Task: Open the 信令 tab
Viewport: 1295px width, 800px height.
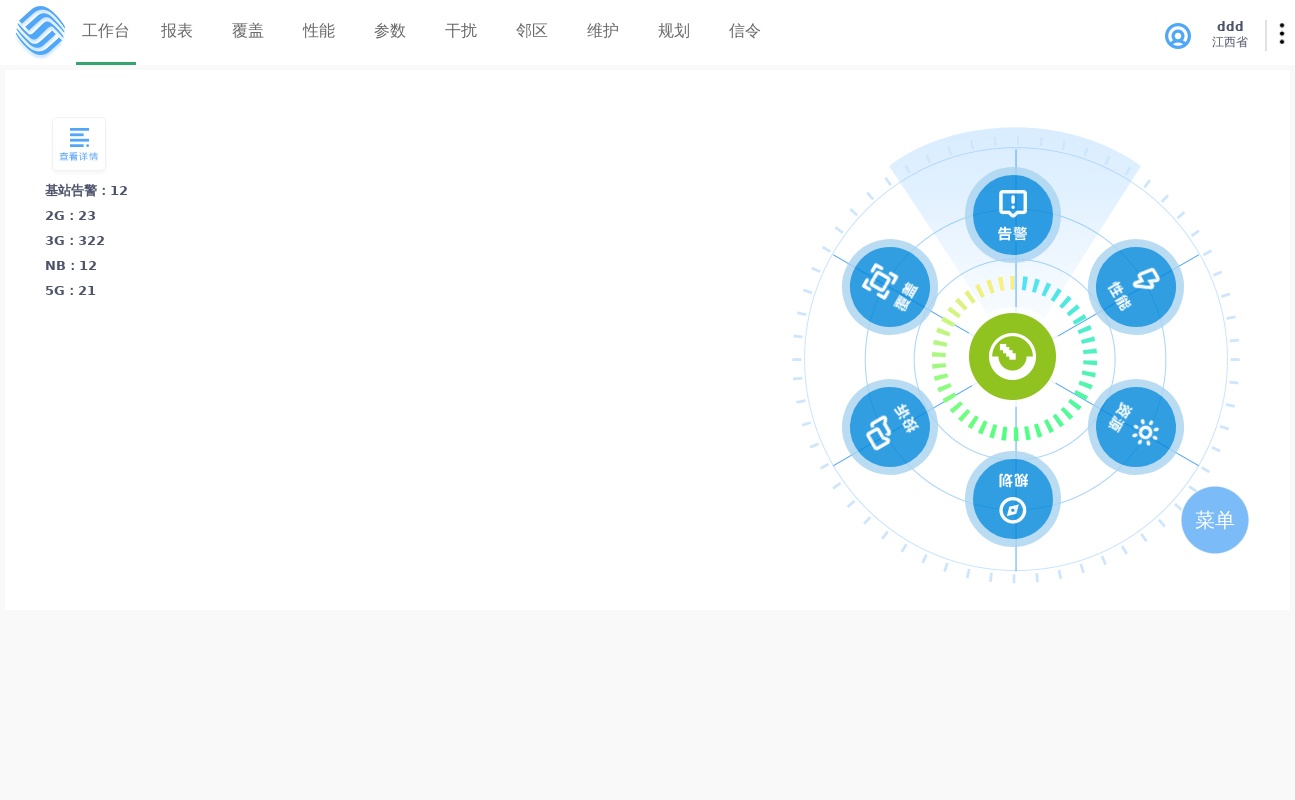Action: tap(745, 31)
